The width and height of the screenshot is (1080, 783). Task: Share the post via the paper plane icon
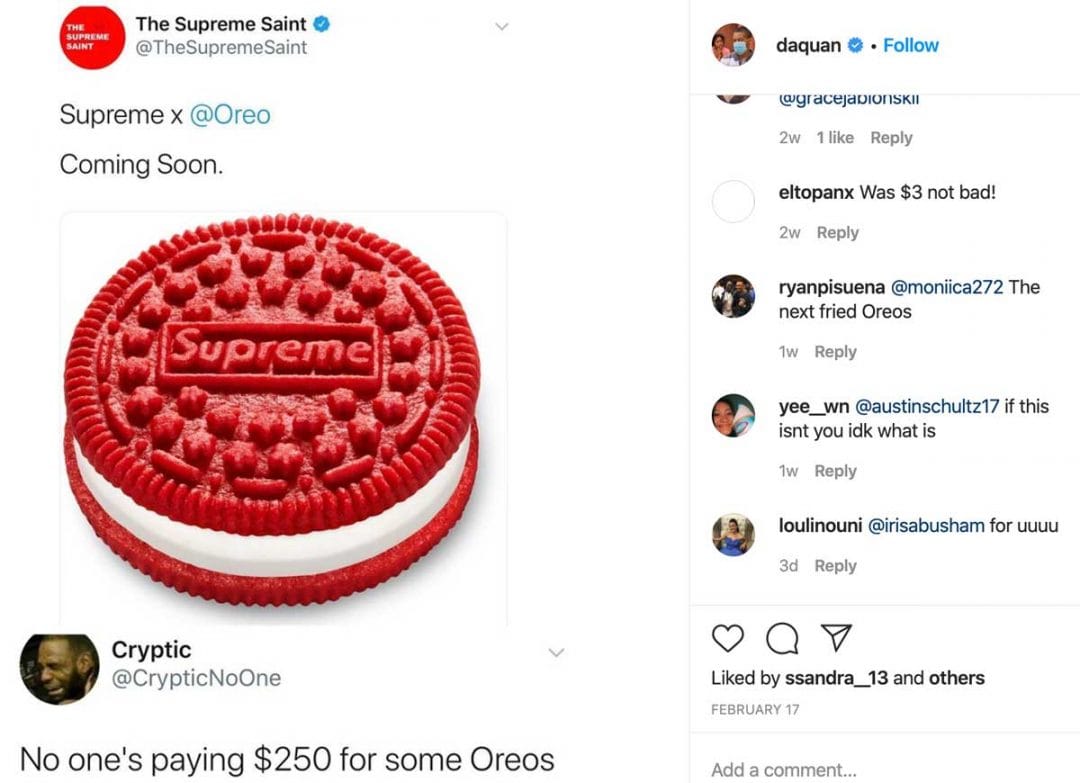point(836,637)
